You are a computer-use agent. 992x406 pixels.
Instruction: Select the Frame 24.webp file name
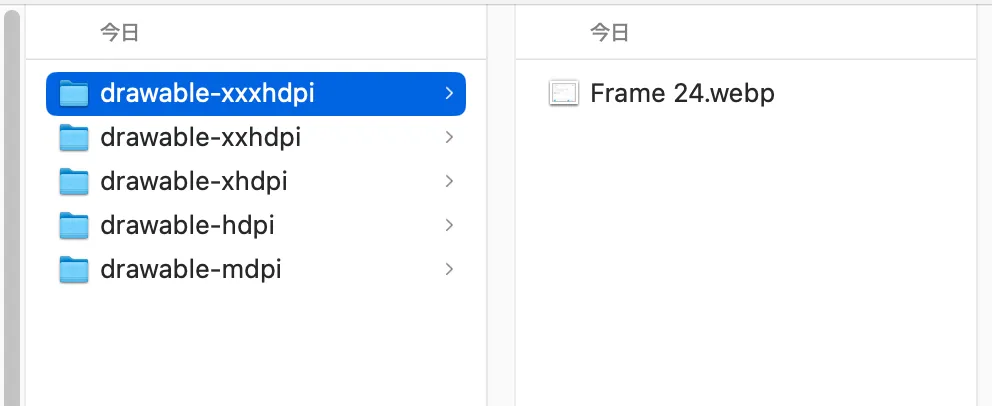tap(682, 94)
